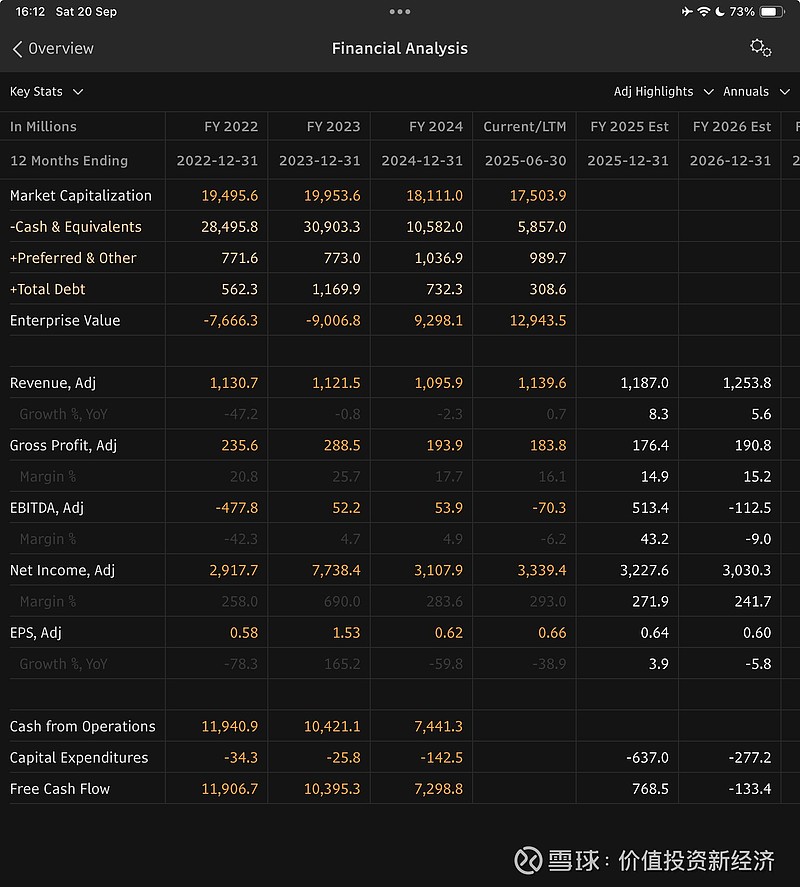Expand the Key Stats dropdown

pos(46,92)
